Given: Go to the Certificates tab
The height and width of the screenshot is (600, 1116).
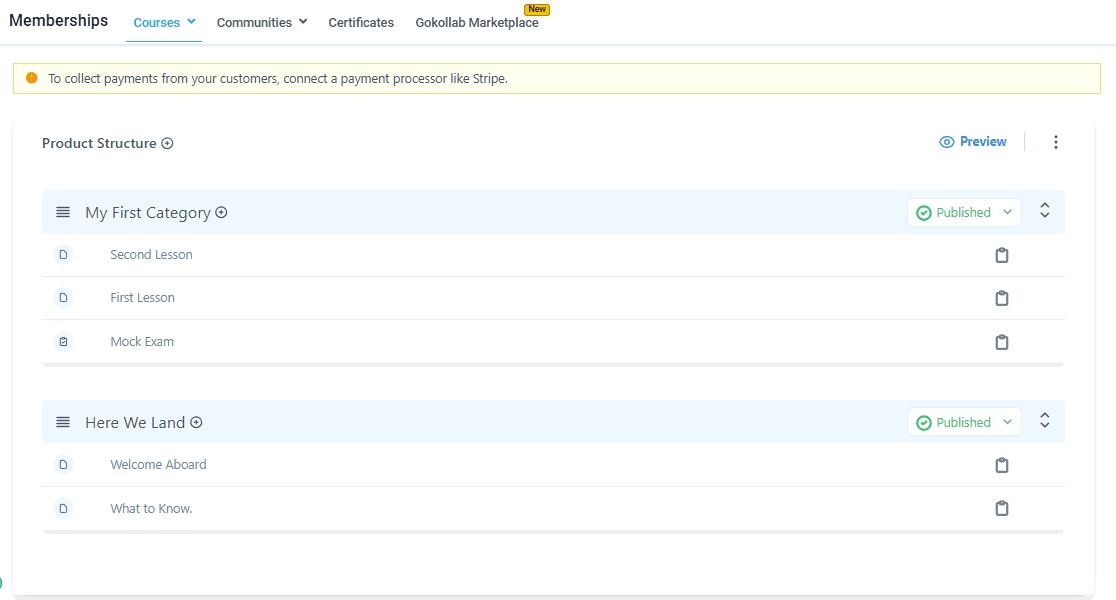Looking at the screenshot, I should pos(361,22).
